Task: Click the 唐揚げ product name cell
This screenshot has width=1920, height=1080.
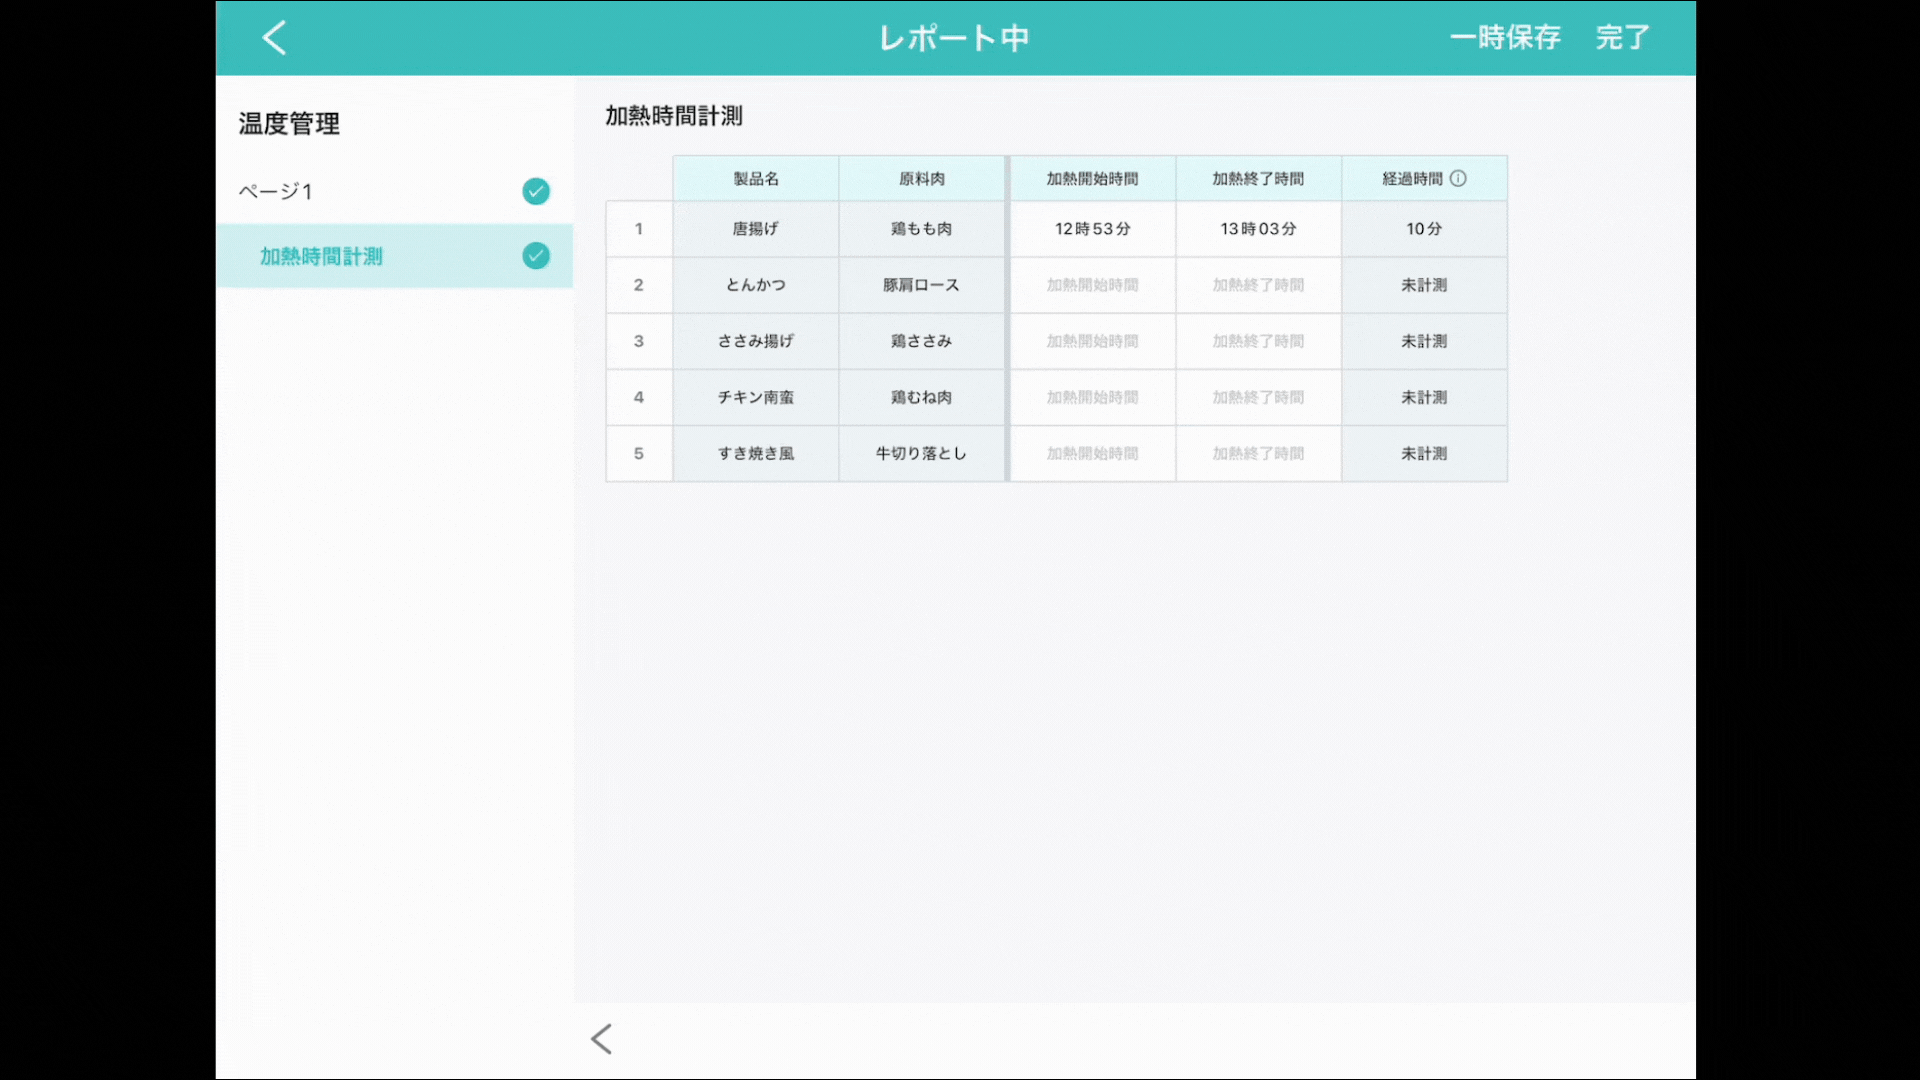Action: [x=755, y=229]
